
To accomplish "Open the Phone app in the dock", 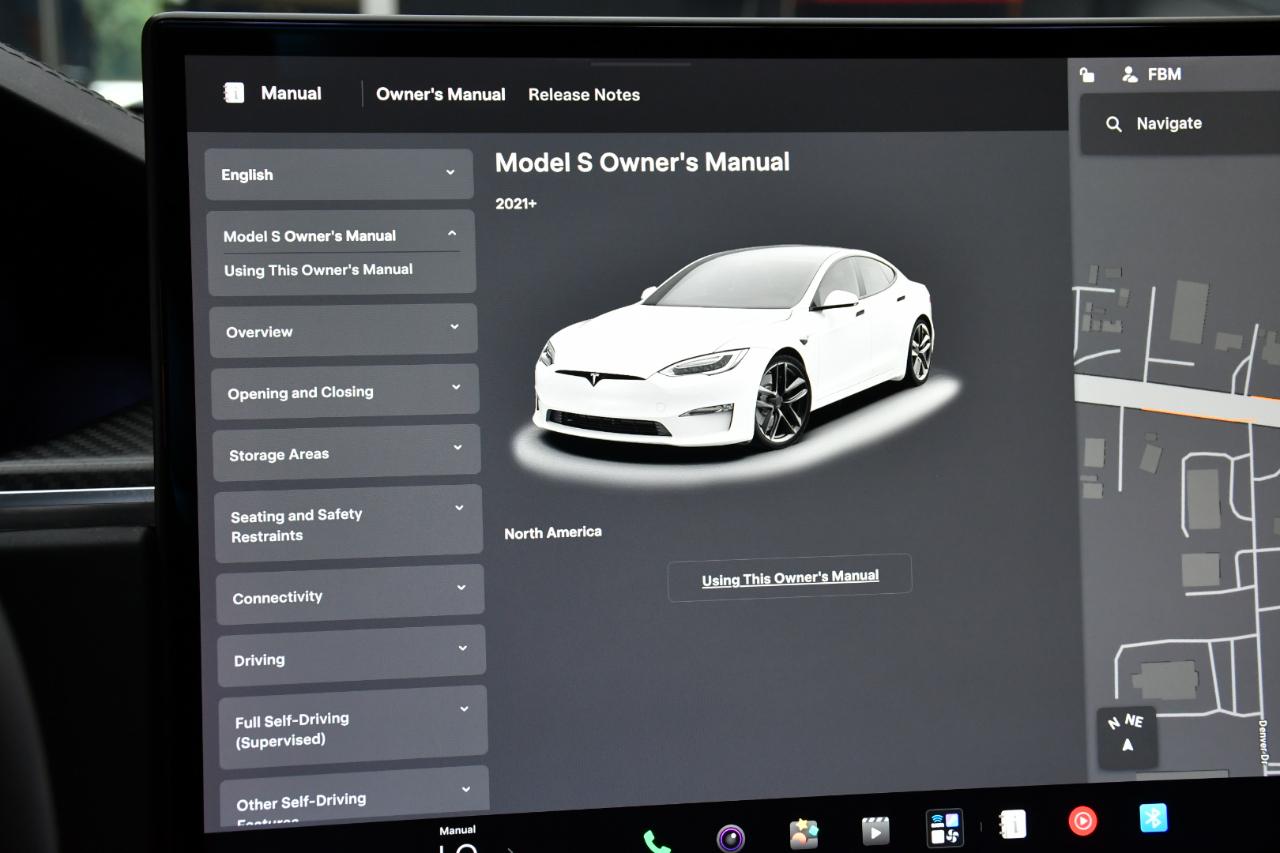I will click(x=656, y=842).
